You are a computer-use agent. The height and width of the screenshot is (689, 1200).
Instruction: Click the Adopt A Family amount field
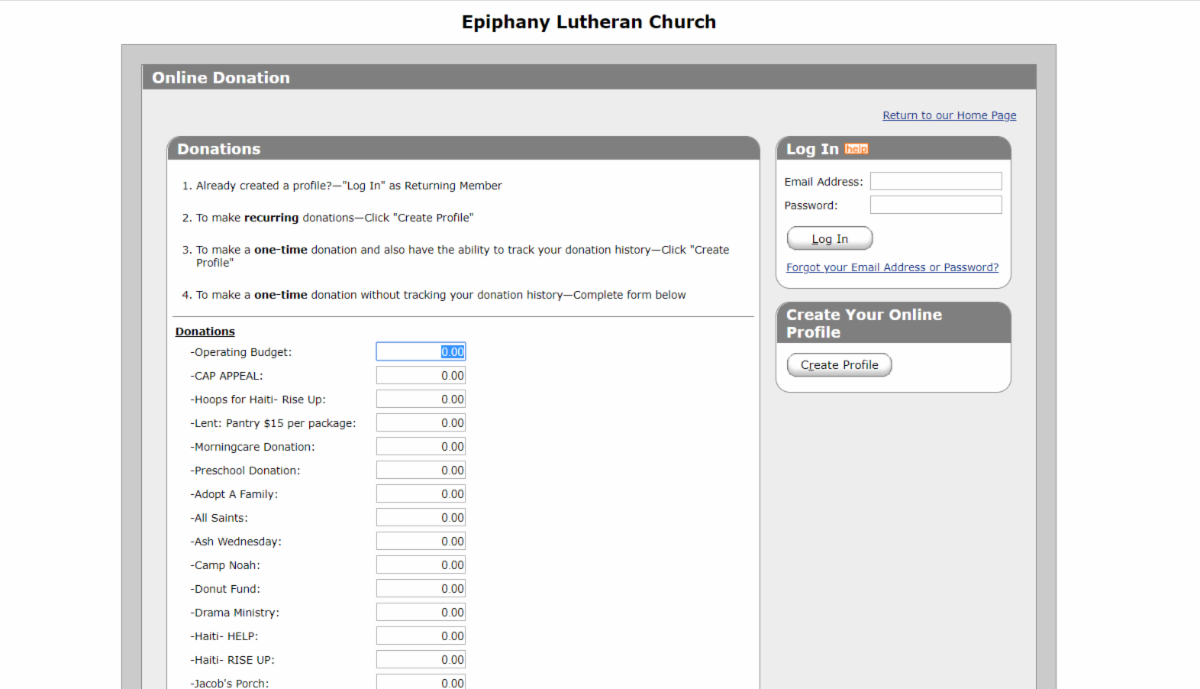(421, 494)
